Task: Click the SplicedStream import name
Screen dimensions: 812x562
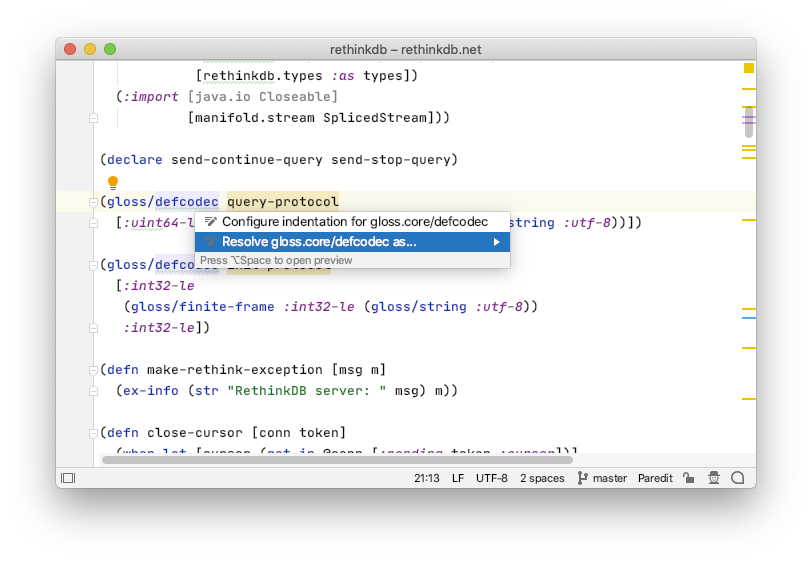Action: pos(375,118)
